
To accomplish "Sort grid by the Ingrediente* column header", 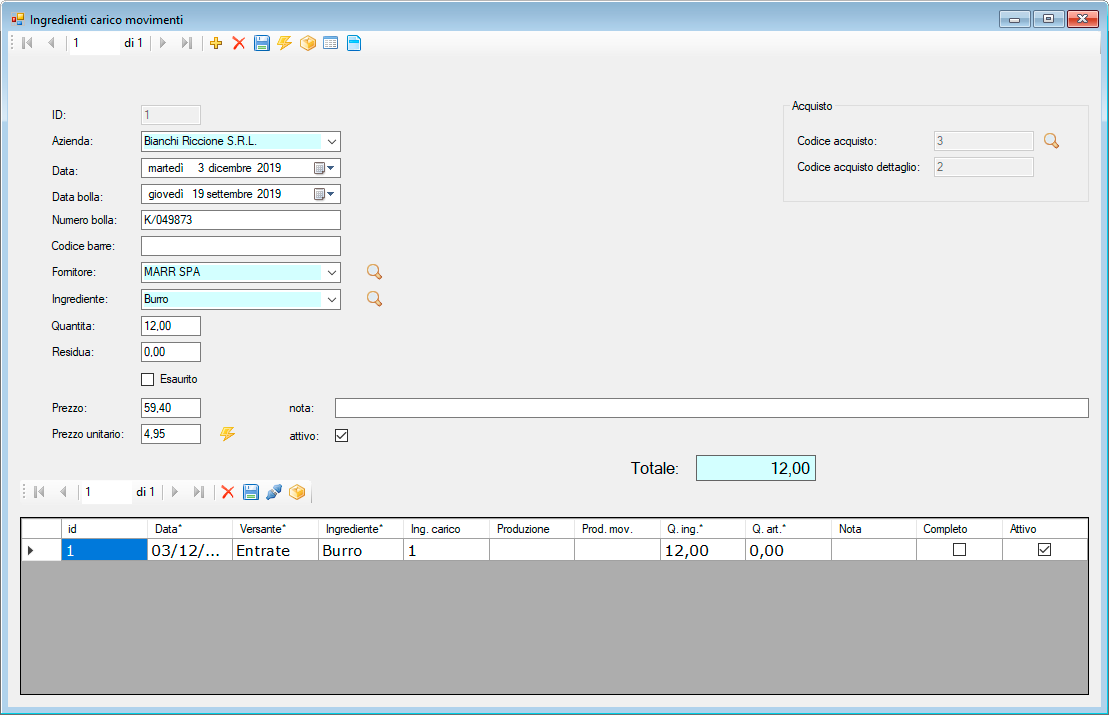I will tap(361, 529).
